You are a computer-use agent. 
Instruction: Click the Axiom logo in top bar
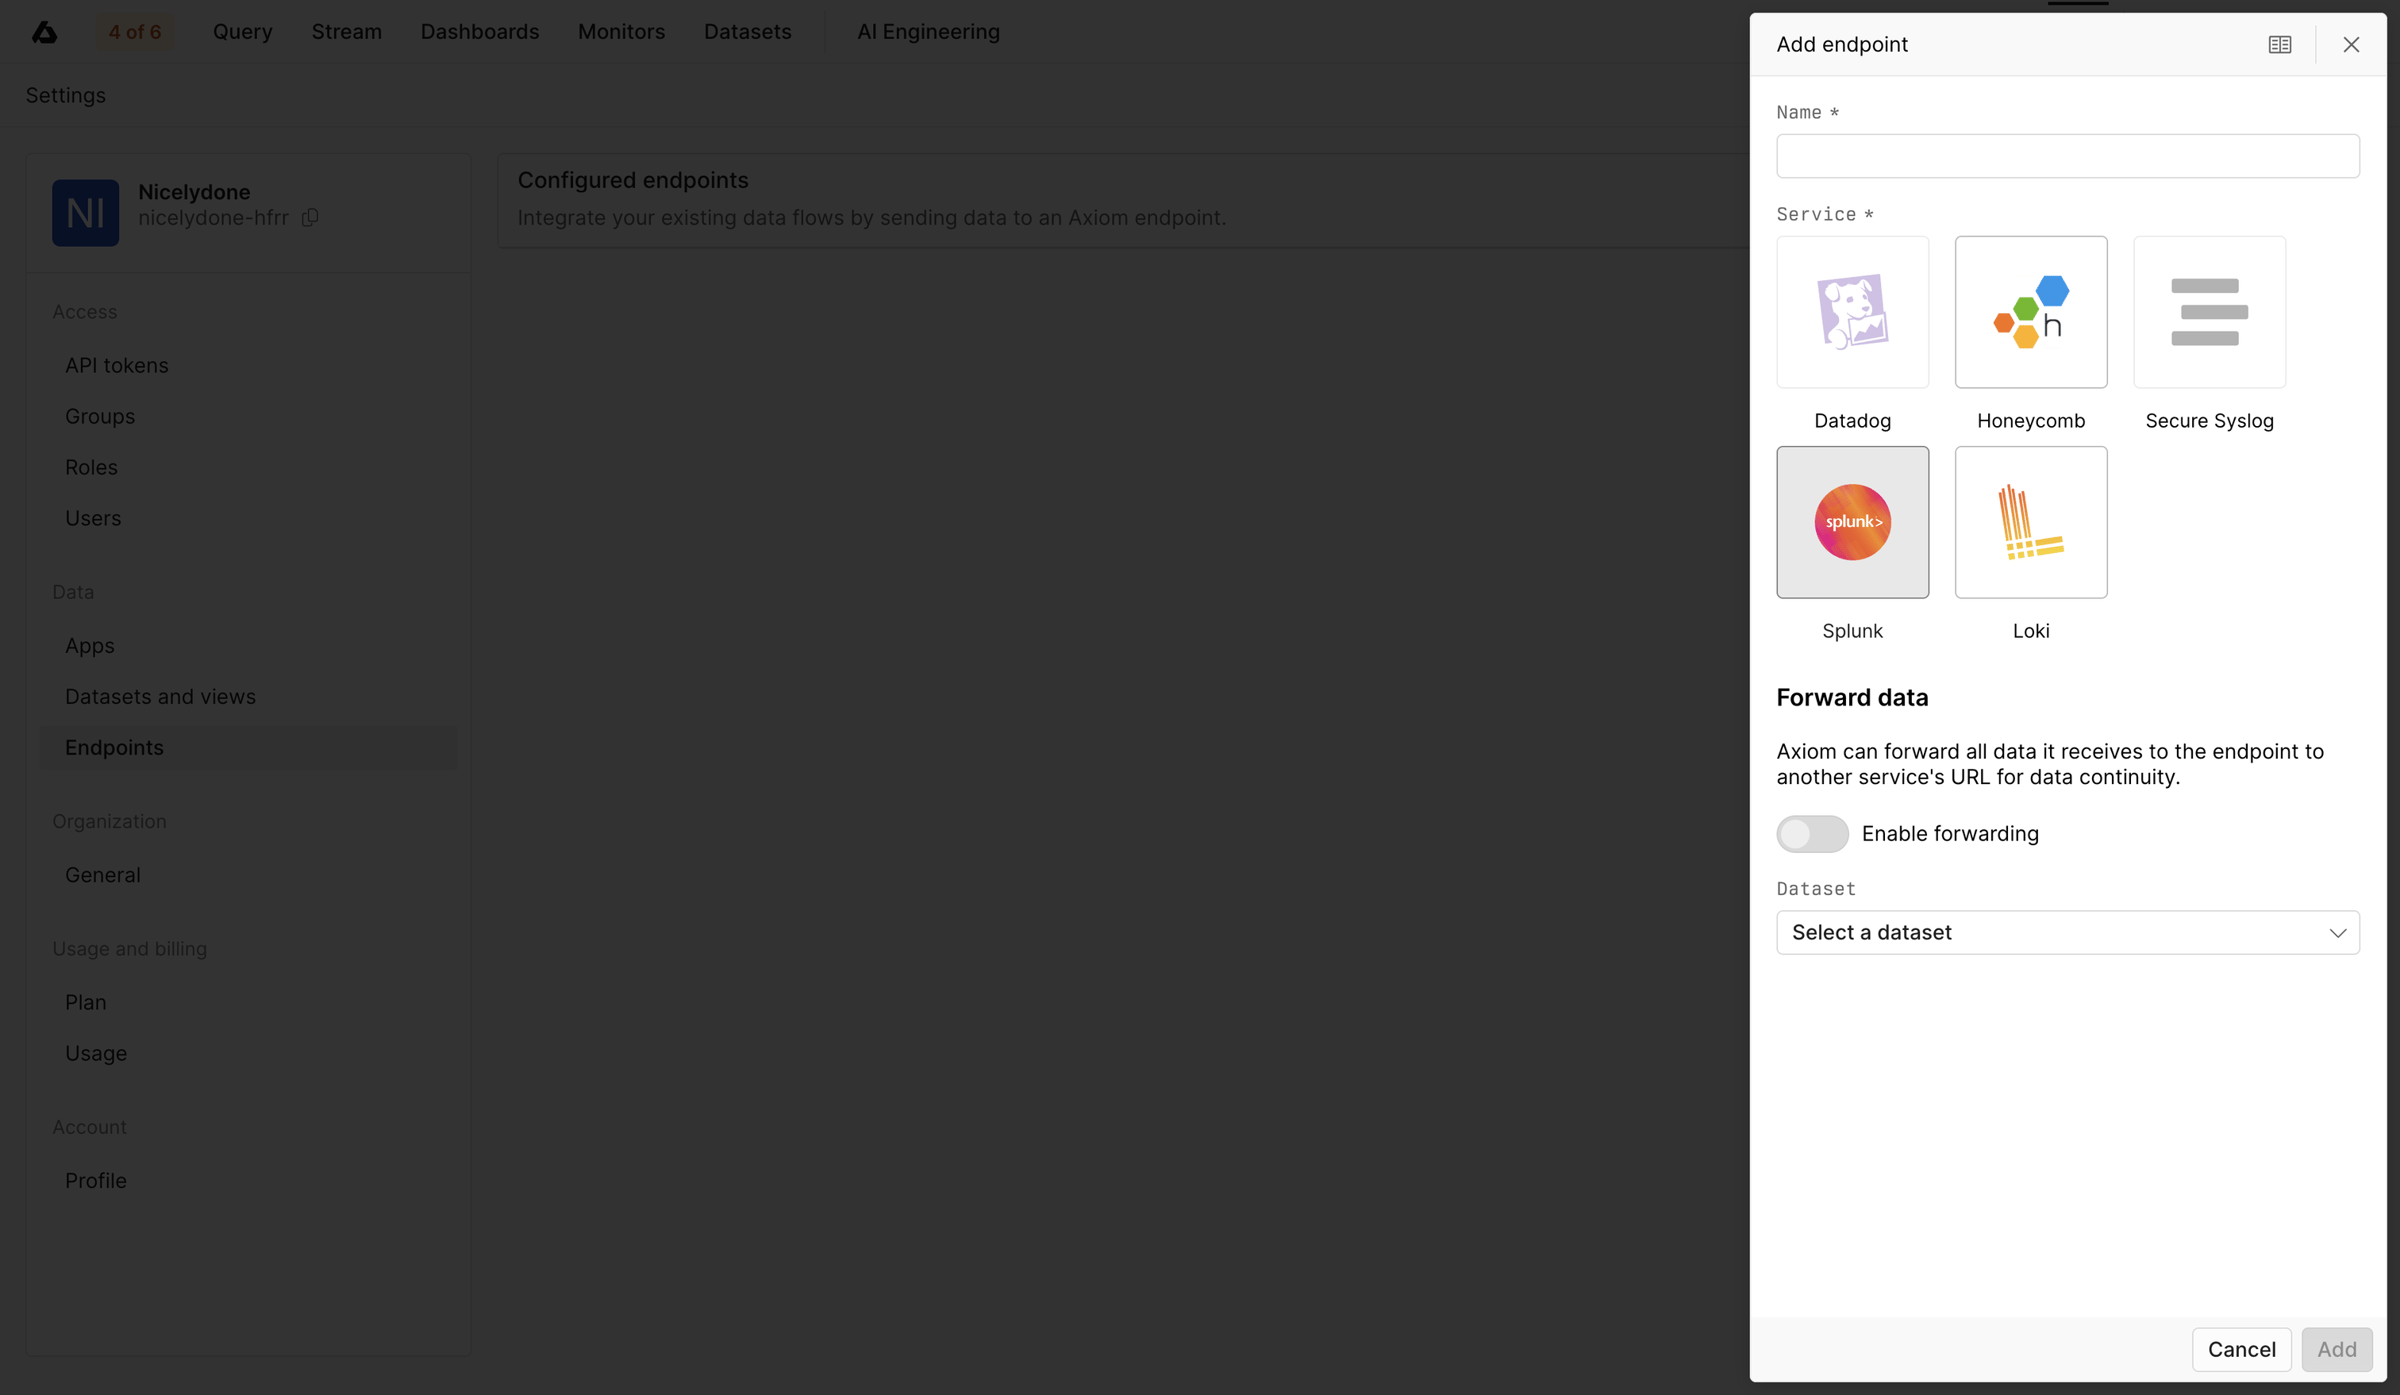click(44, 32)
